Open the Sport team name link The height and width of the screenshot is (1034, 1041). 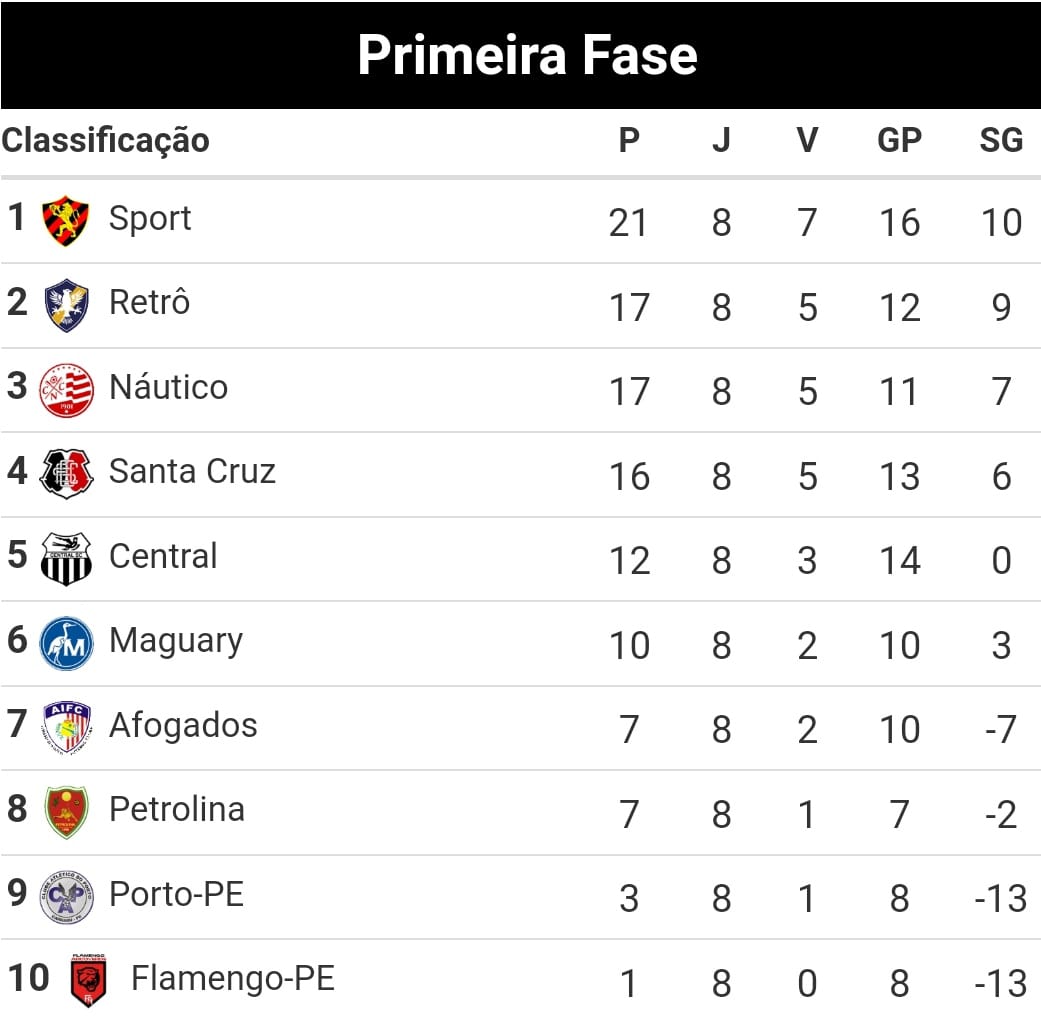click(150, 218)
